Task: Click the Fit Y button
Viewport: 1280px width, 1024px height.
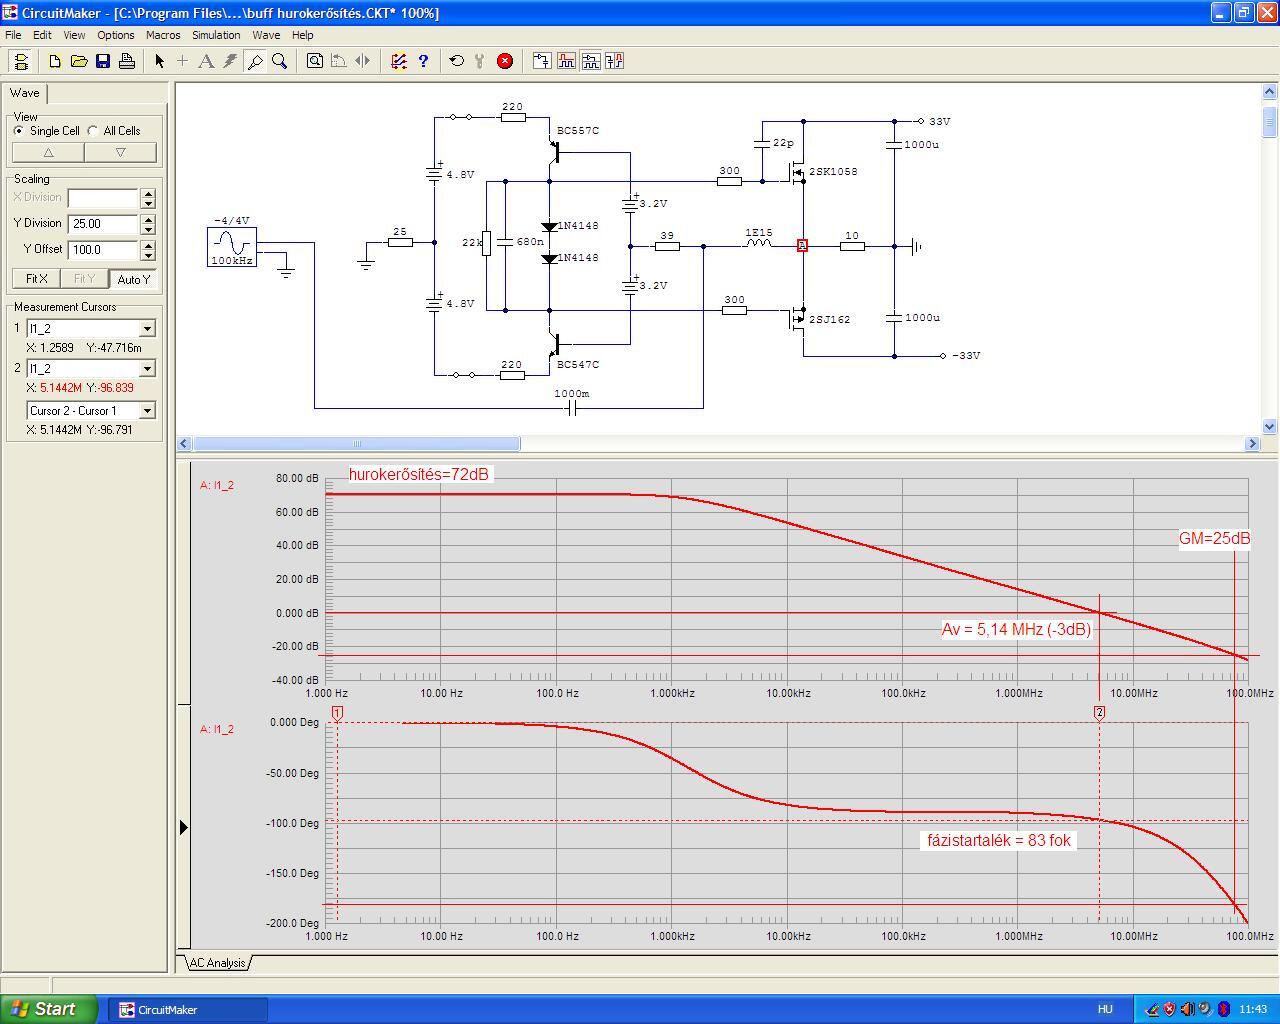Action: (84, 279)
